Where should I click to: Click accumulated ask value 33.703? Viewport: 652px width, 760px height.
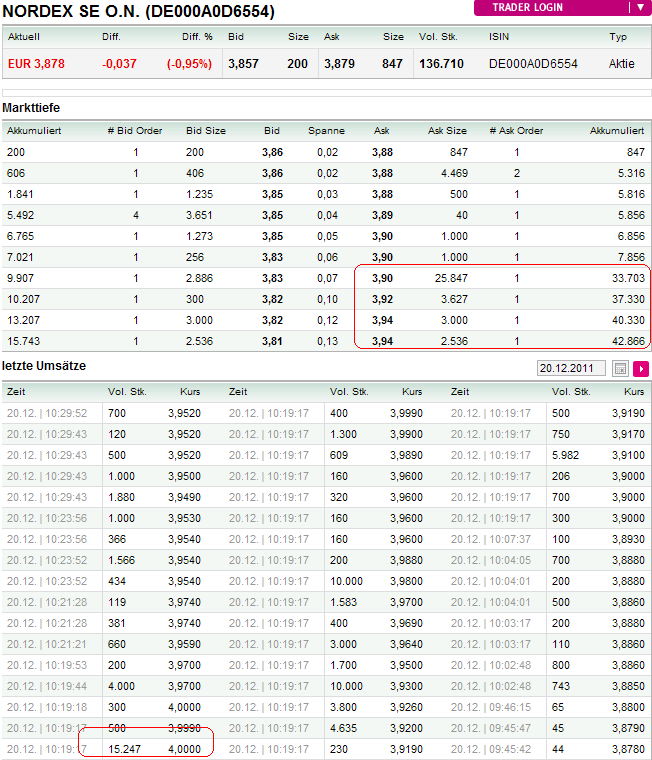click(x=628, y=278)
